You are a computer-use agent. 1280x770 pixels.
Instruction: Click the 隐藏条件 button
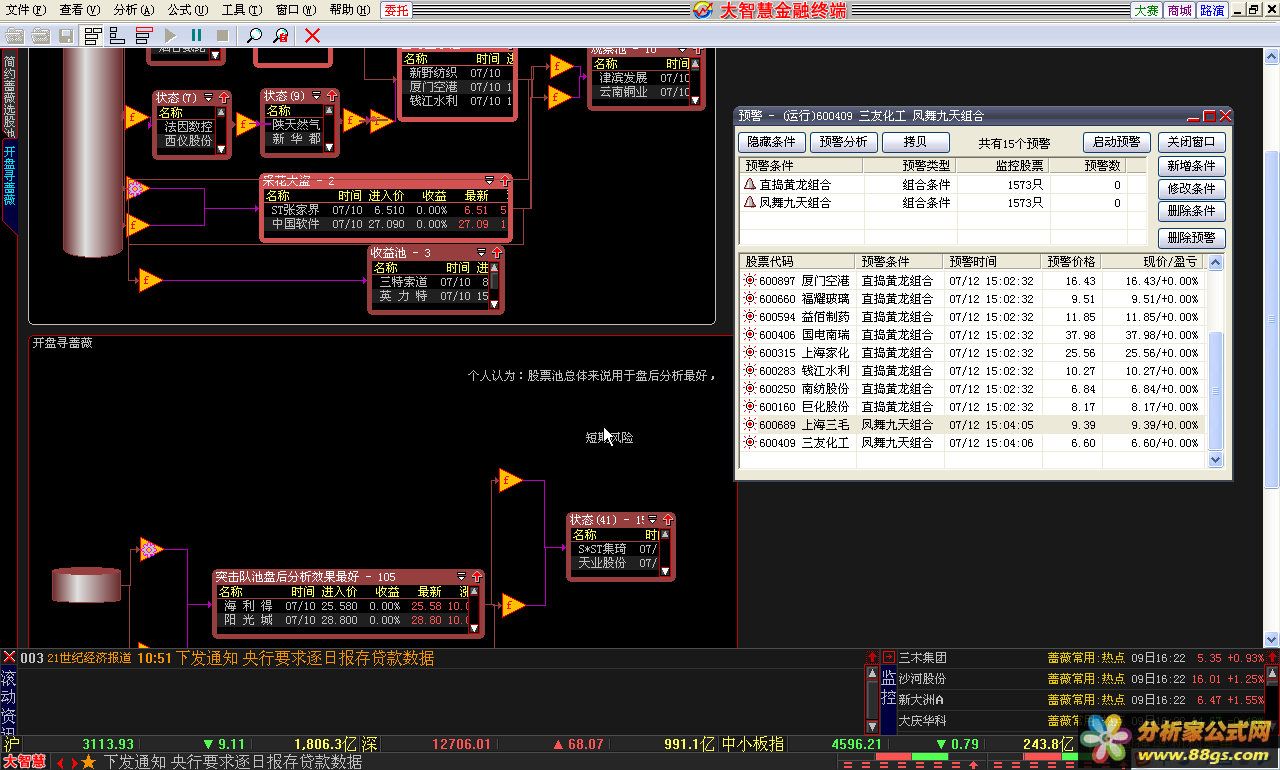771,142
